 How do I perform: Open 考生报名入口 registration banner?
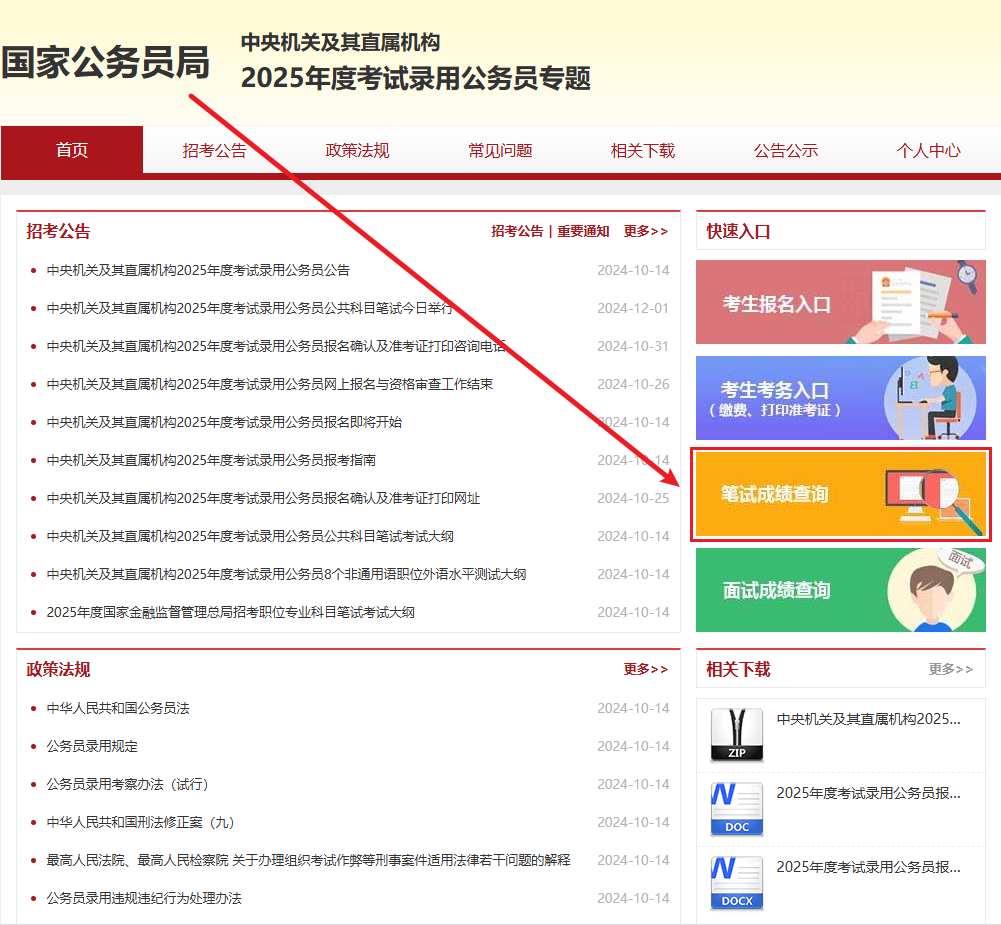click(x=840, y=302)
